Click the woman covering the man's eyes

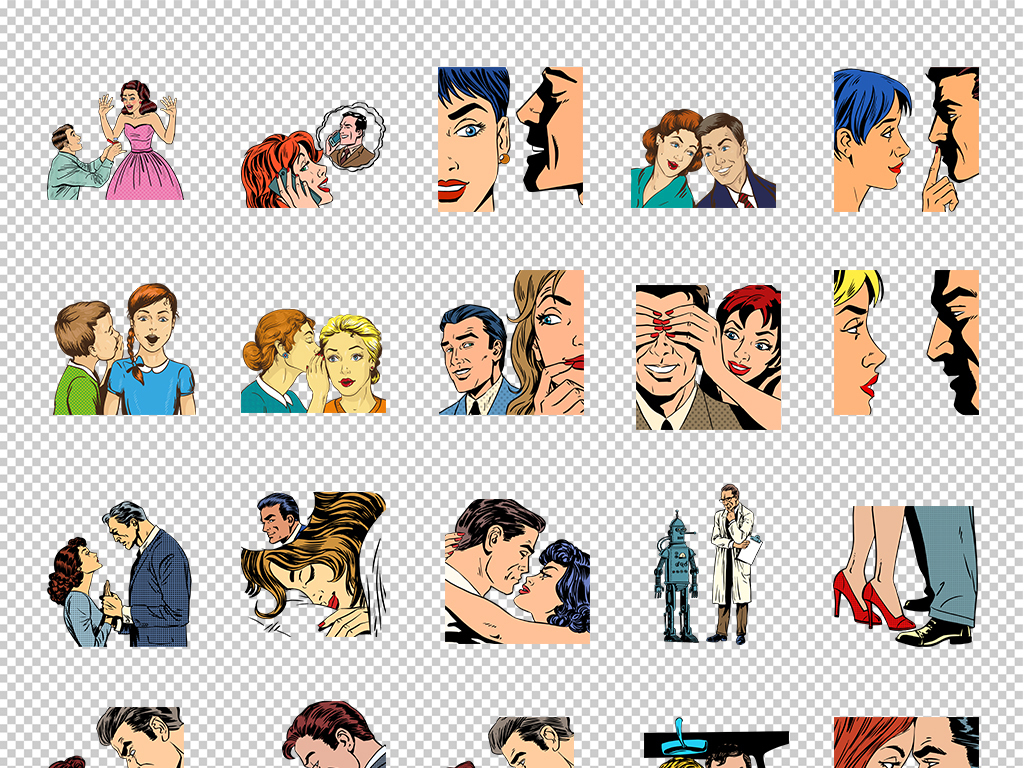coord(708,357)
